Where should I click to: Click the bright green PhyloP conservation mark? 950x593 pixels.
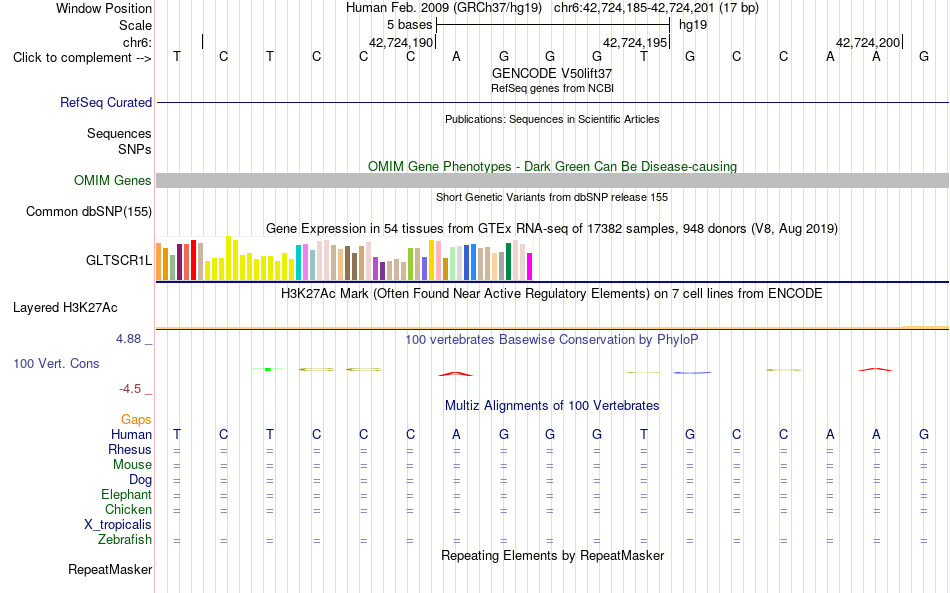tap(268, 369)
